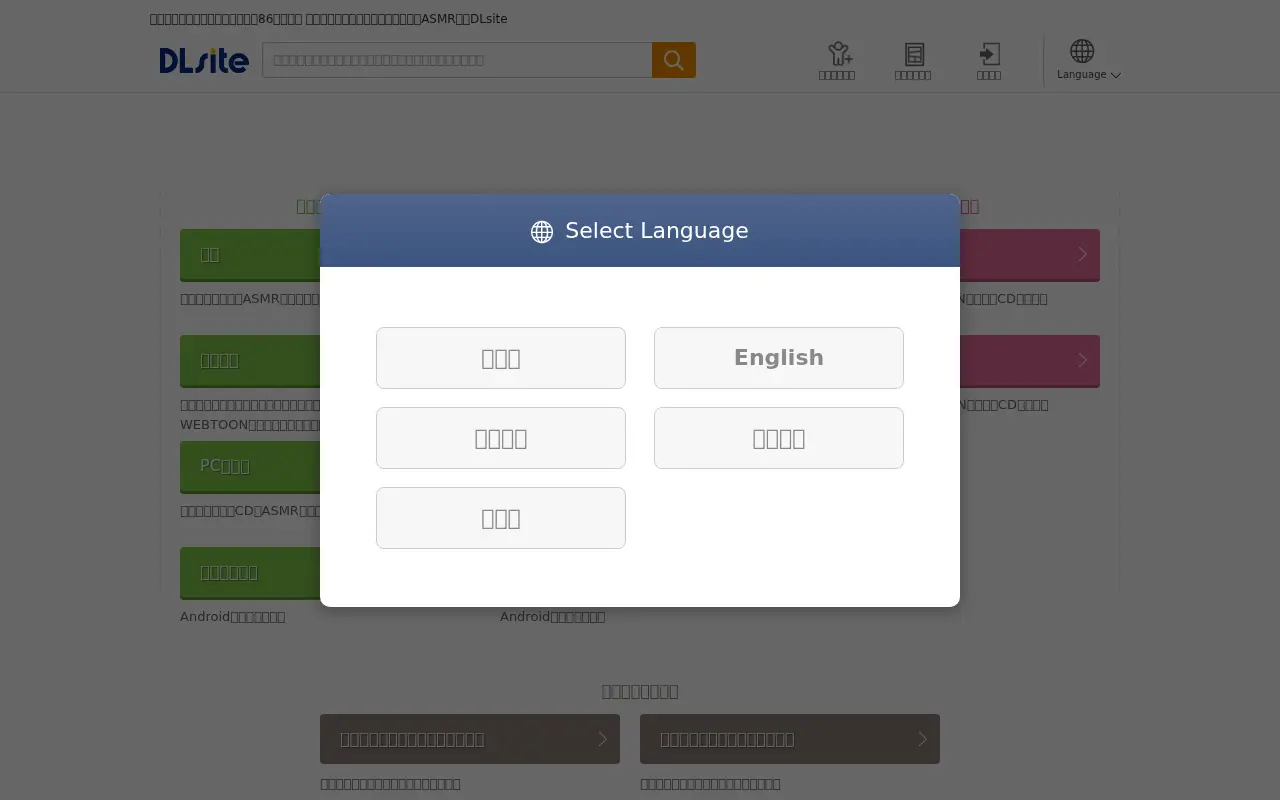Click the description line starting with WEBTOON
1280x800 pixels.
click(x=250, y=425)
